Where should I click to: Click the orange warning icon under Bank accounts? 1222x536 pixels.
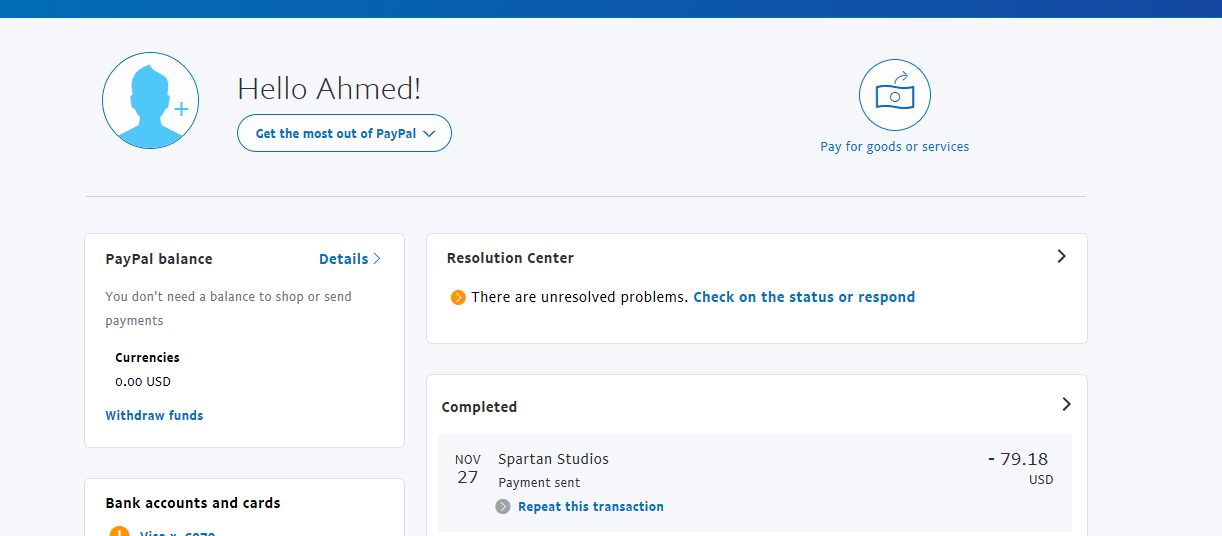tap(120, 532)
